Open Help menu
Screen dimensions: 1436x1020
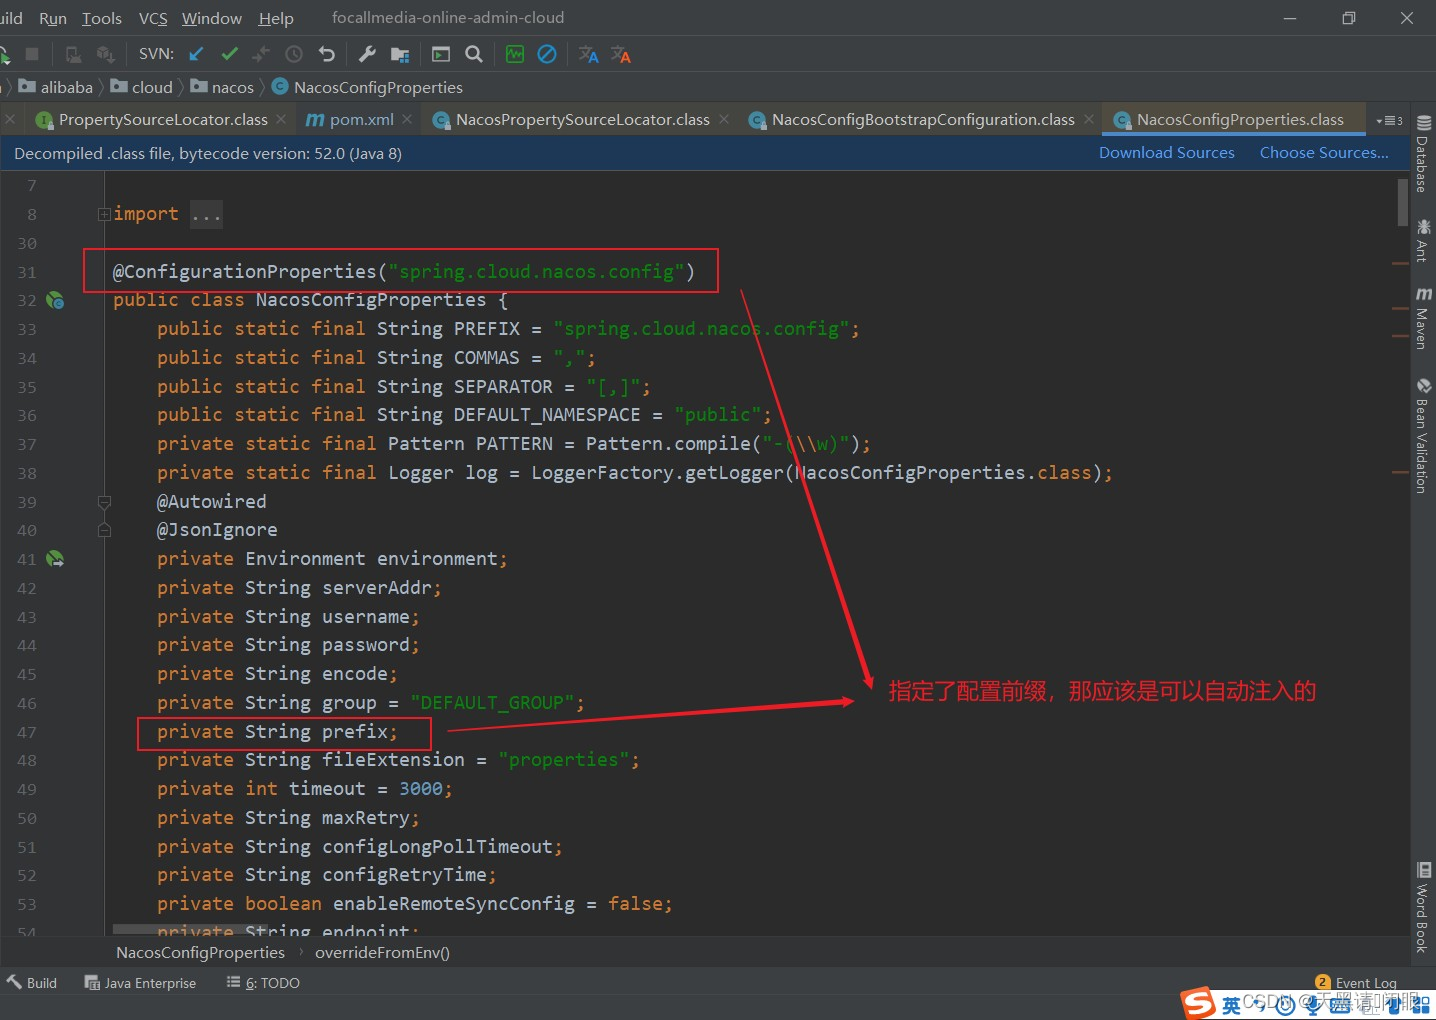click(x=276, y=18)
